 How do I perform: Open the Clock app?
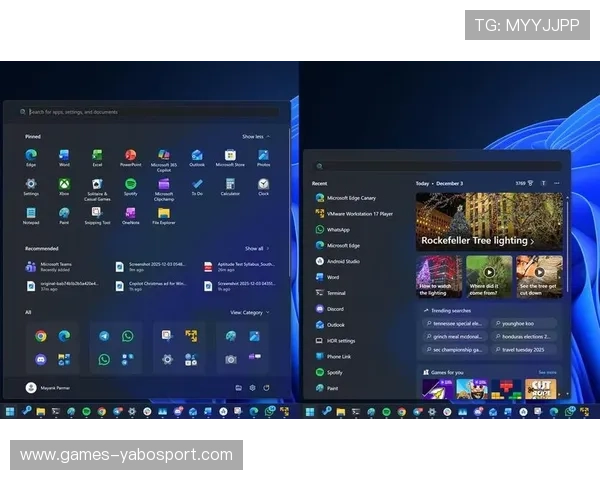tap(263, 187)
